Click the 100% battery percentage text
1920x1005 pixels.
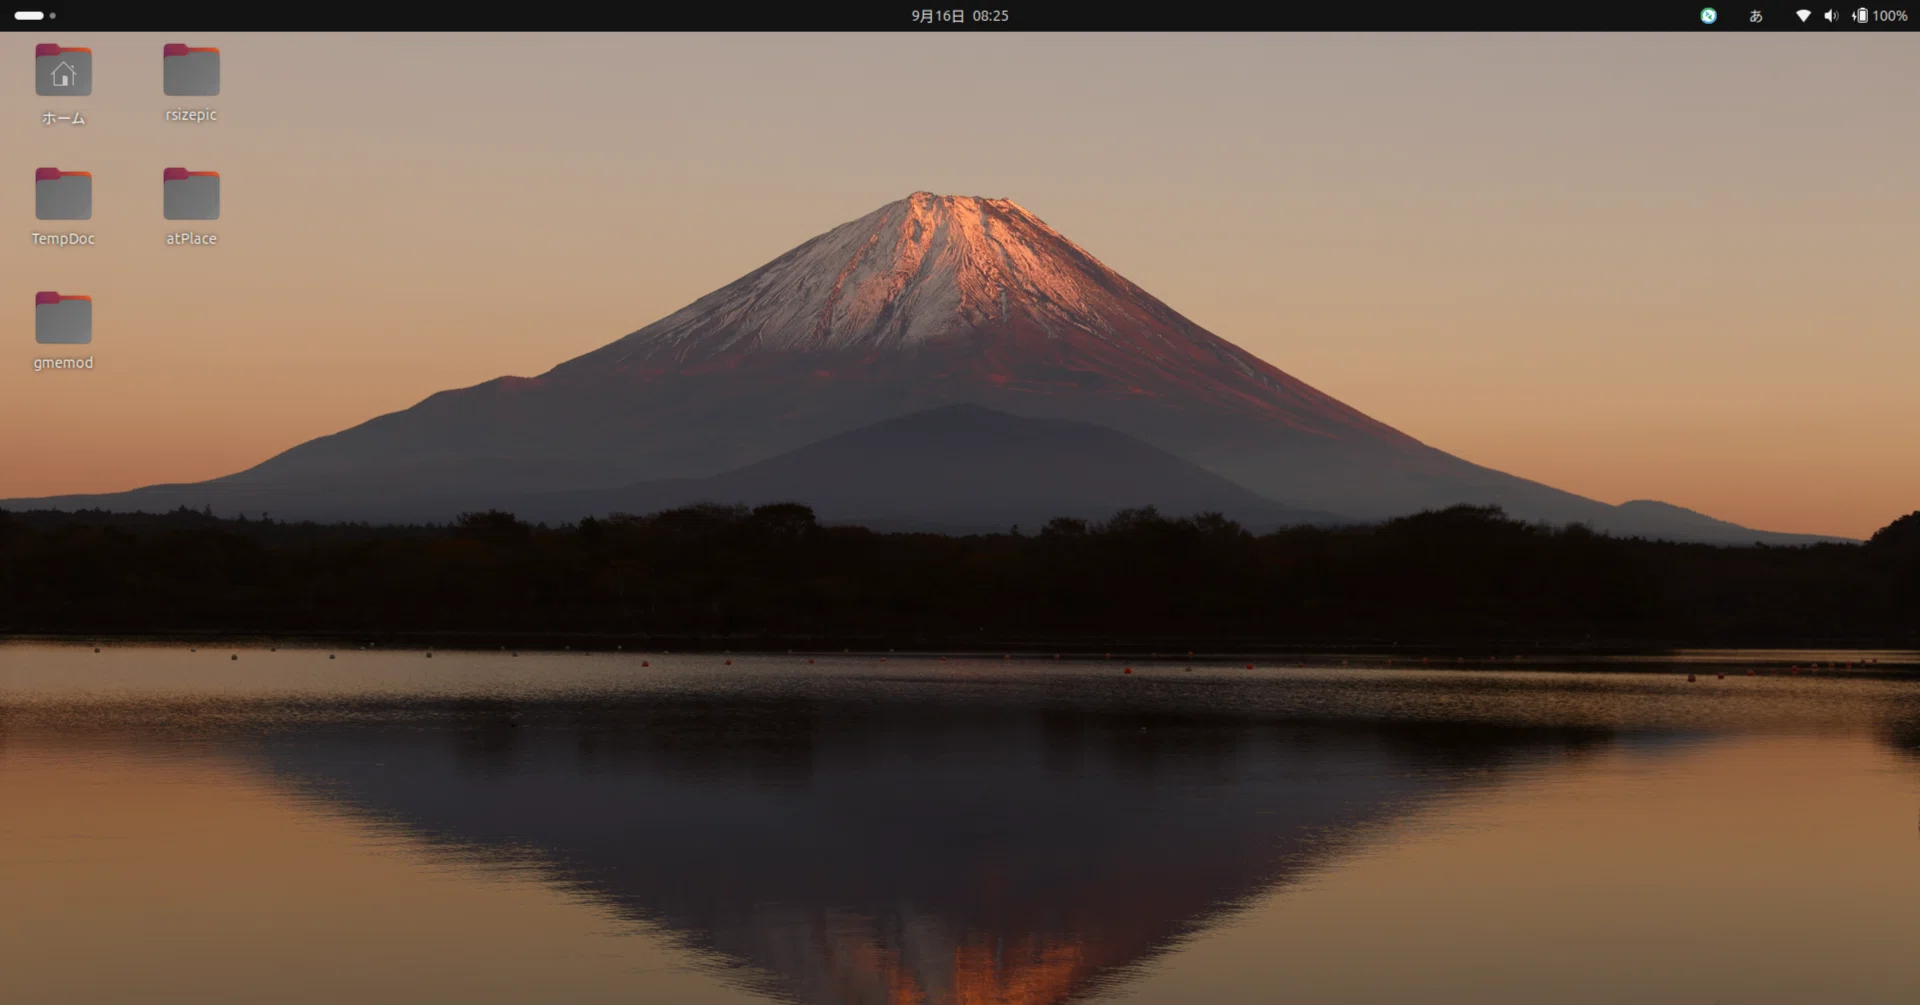tap(1890, 16)
